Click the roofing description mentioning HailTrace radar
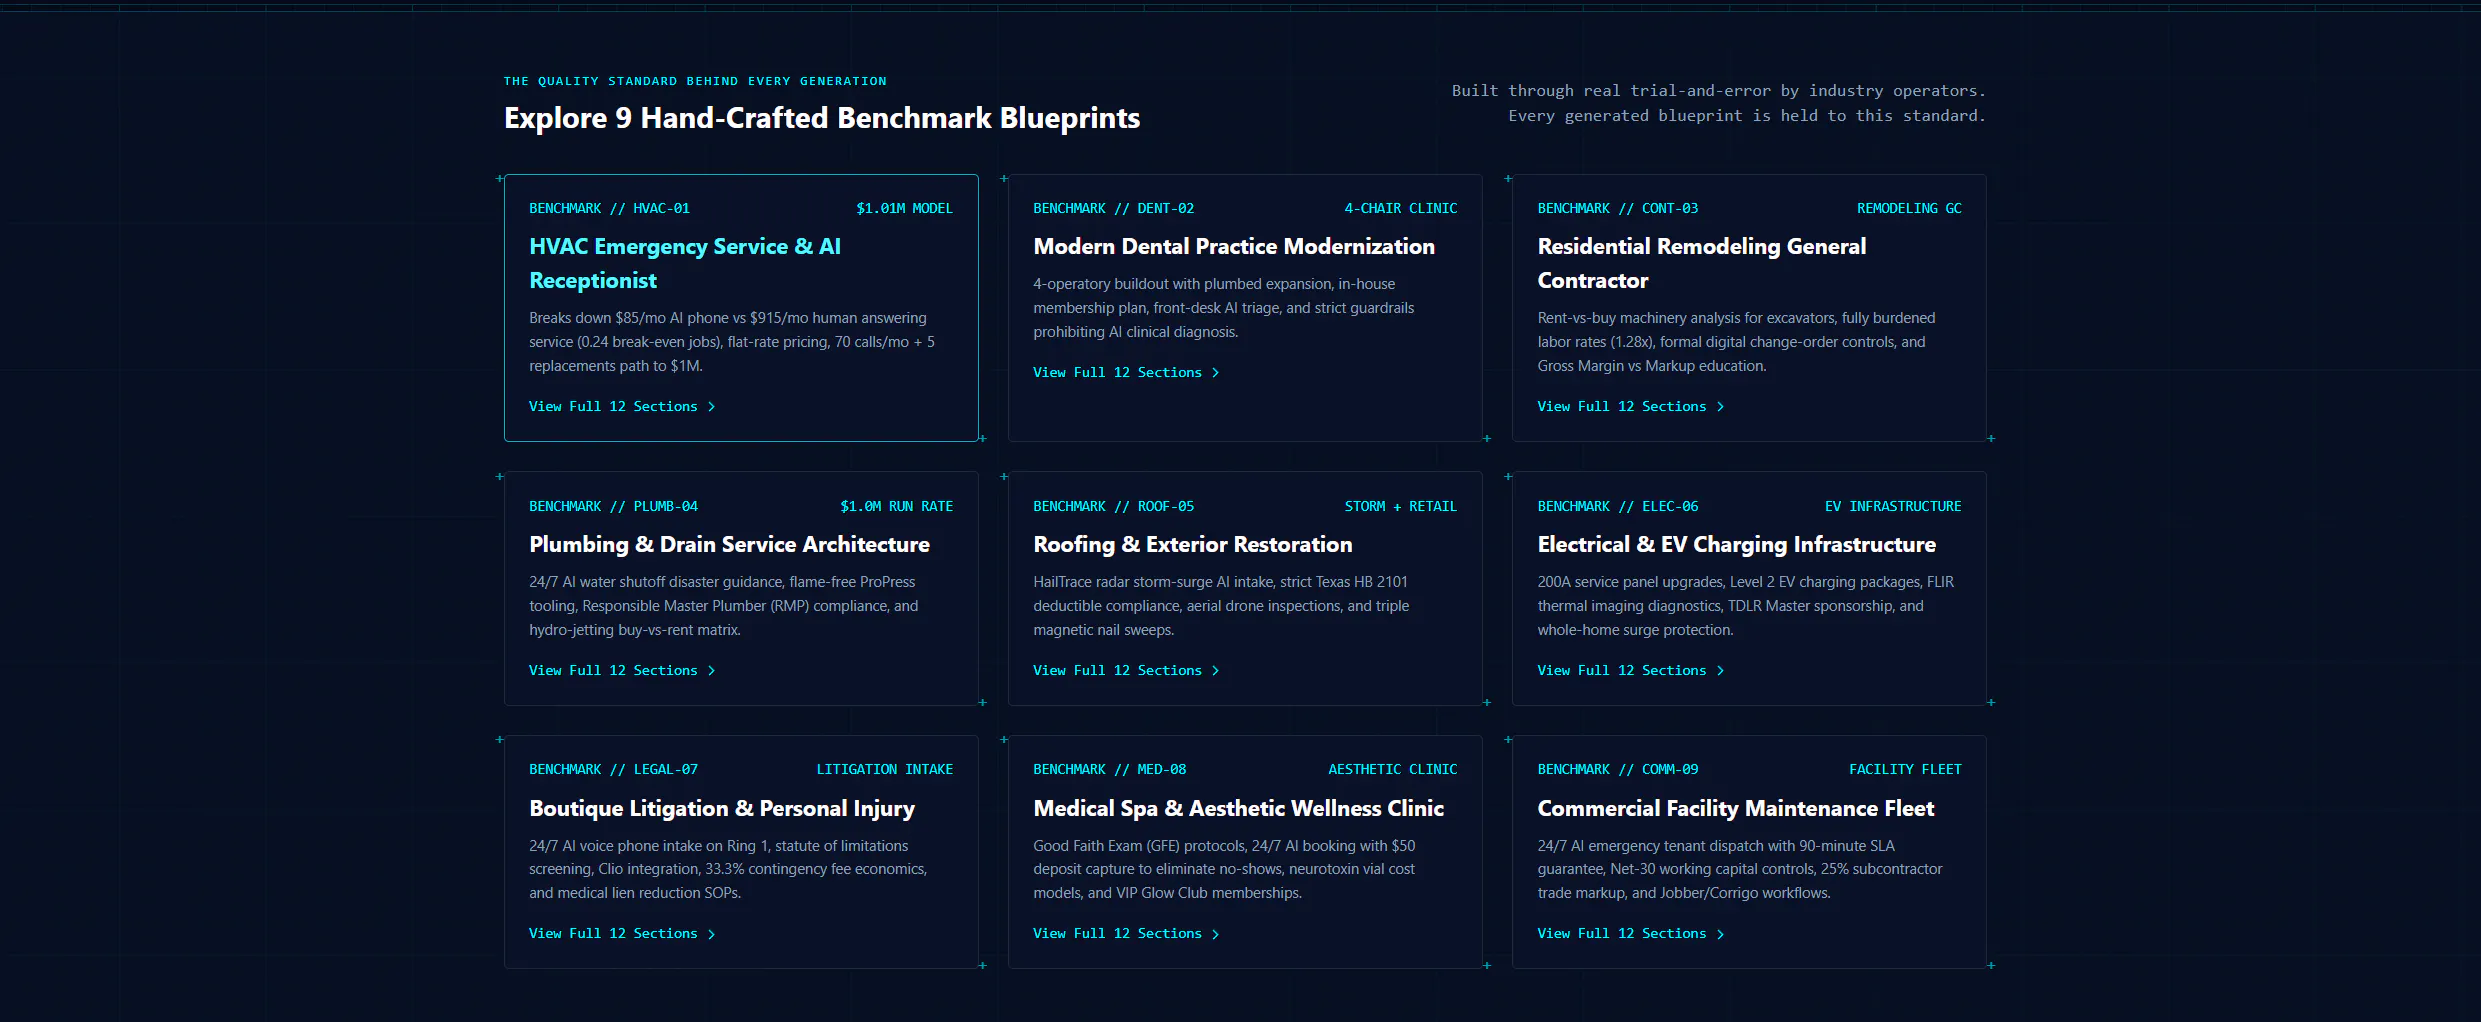This screenshot has width=2481, height=1022. [x=1221, y=606]
